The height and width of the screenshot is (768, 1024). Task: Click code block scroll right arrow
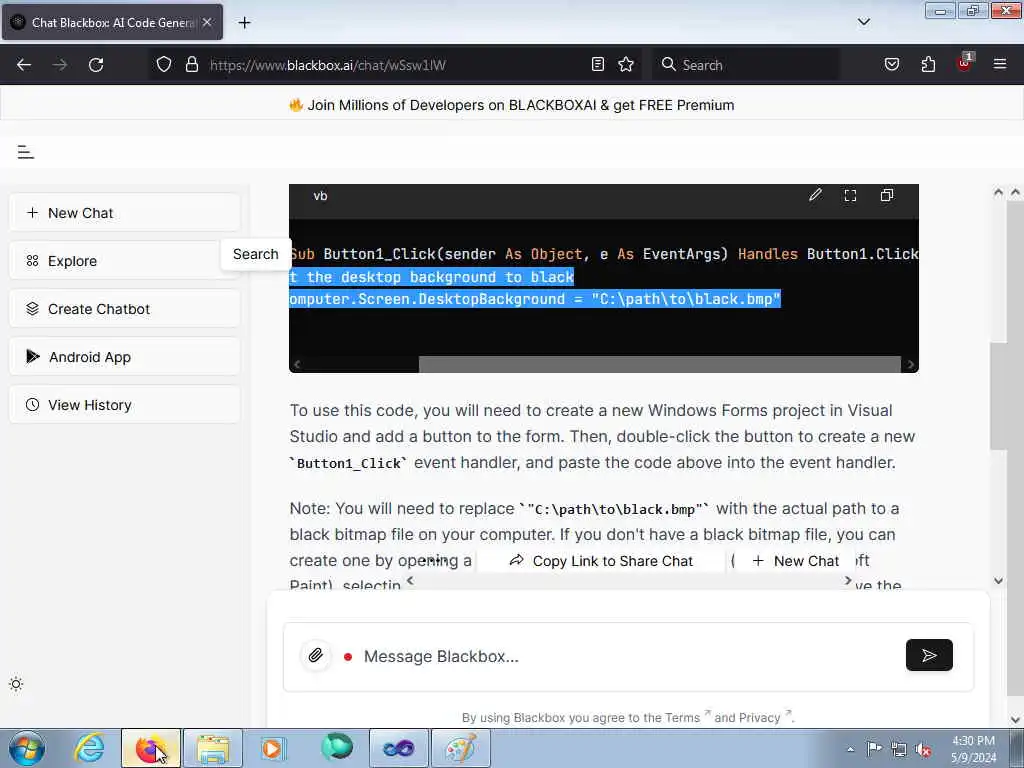[x=910, y=364]
